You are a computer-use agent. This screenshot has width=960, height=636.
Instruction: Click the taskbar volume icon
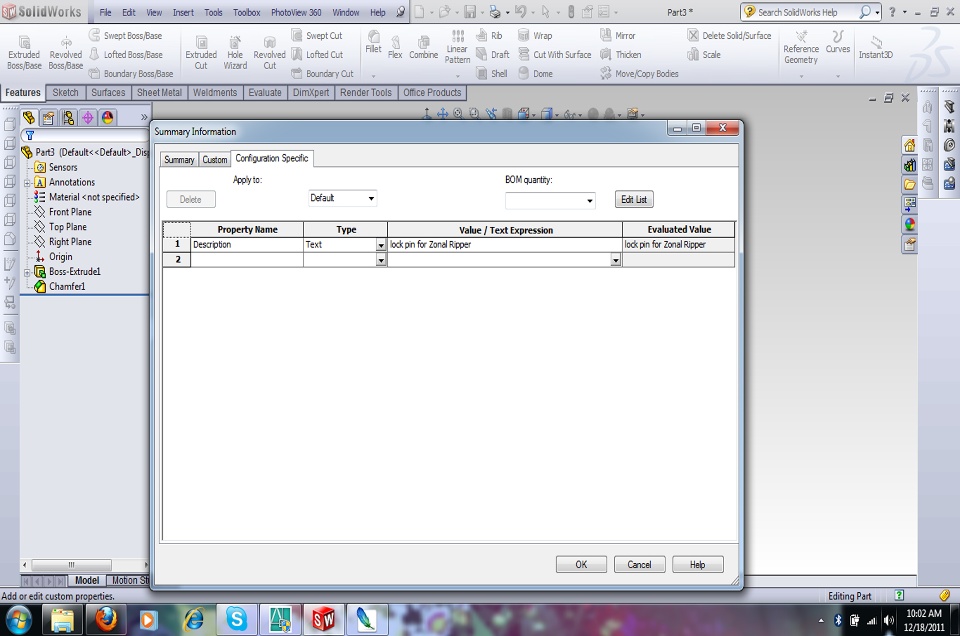pyautogui.click(x=888, y=620)
